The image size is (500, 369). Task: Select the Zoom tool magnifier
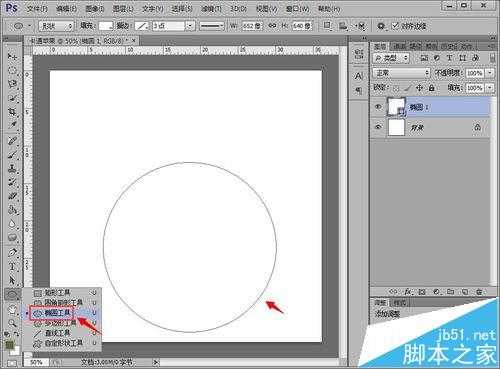pyautogui.click(x=12, y=323)
